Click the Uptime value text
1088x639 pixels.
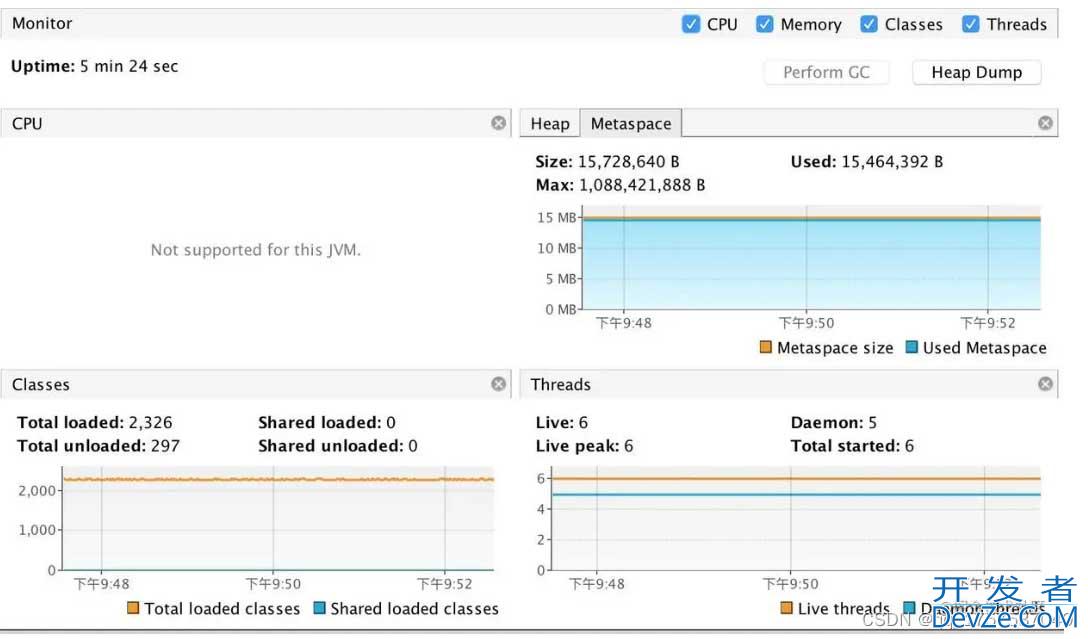coord(129,66)
